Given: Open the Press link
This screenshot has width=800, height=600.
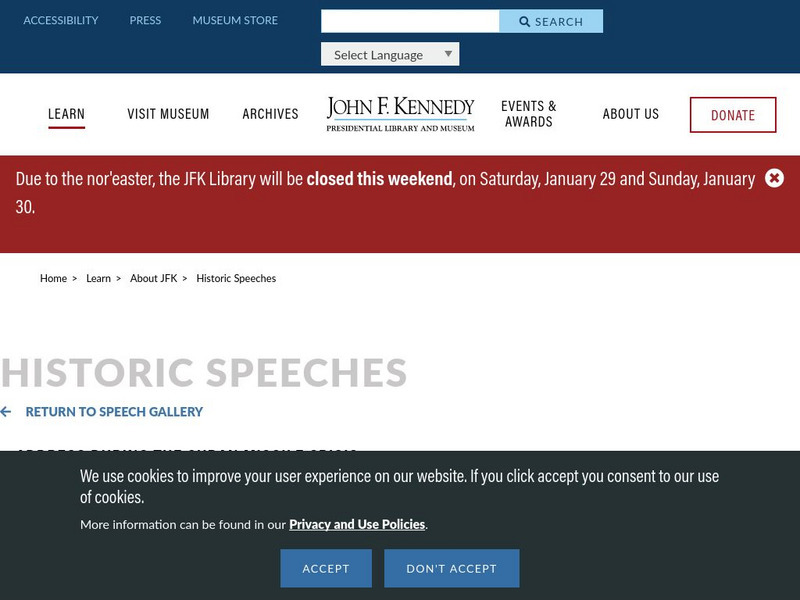Looking at the screenshot, I should [x=145, y=20].
